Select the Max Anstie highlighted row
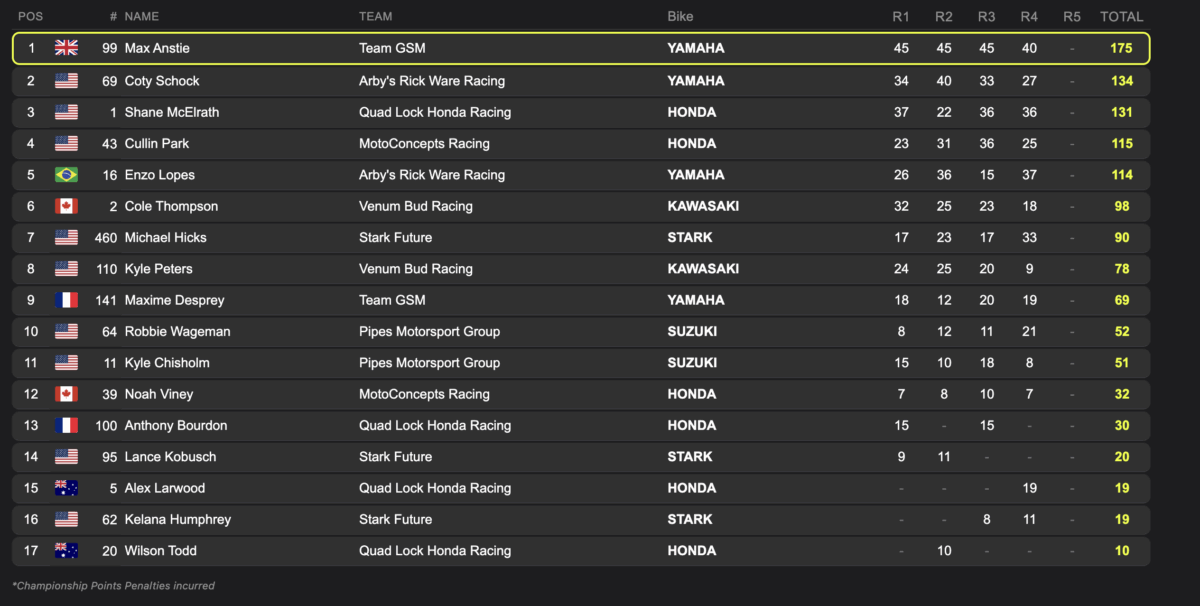This screenshot has height=606, width=1200. (580, 48)
